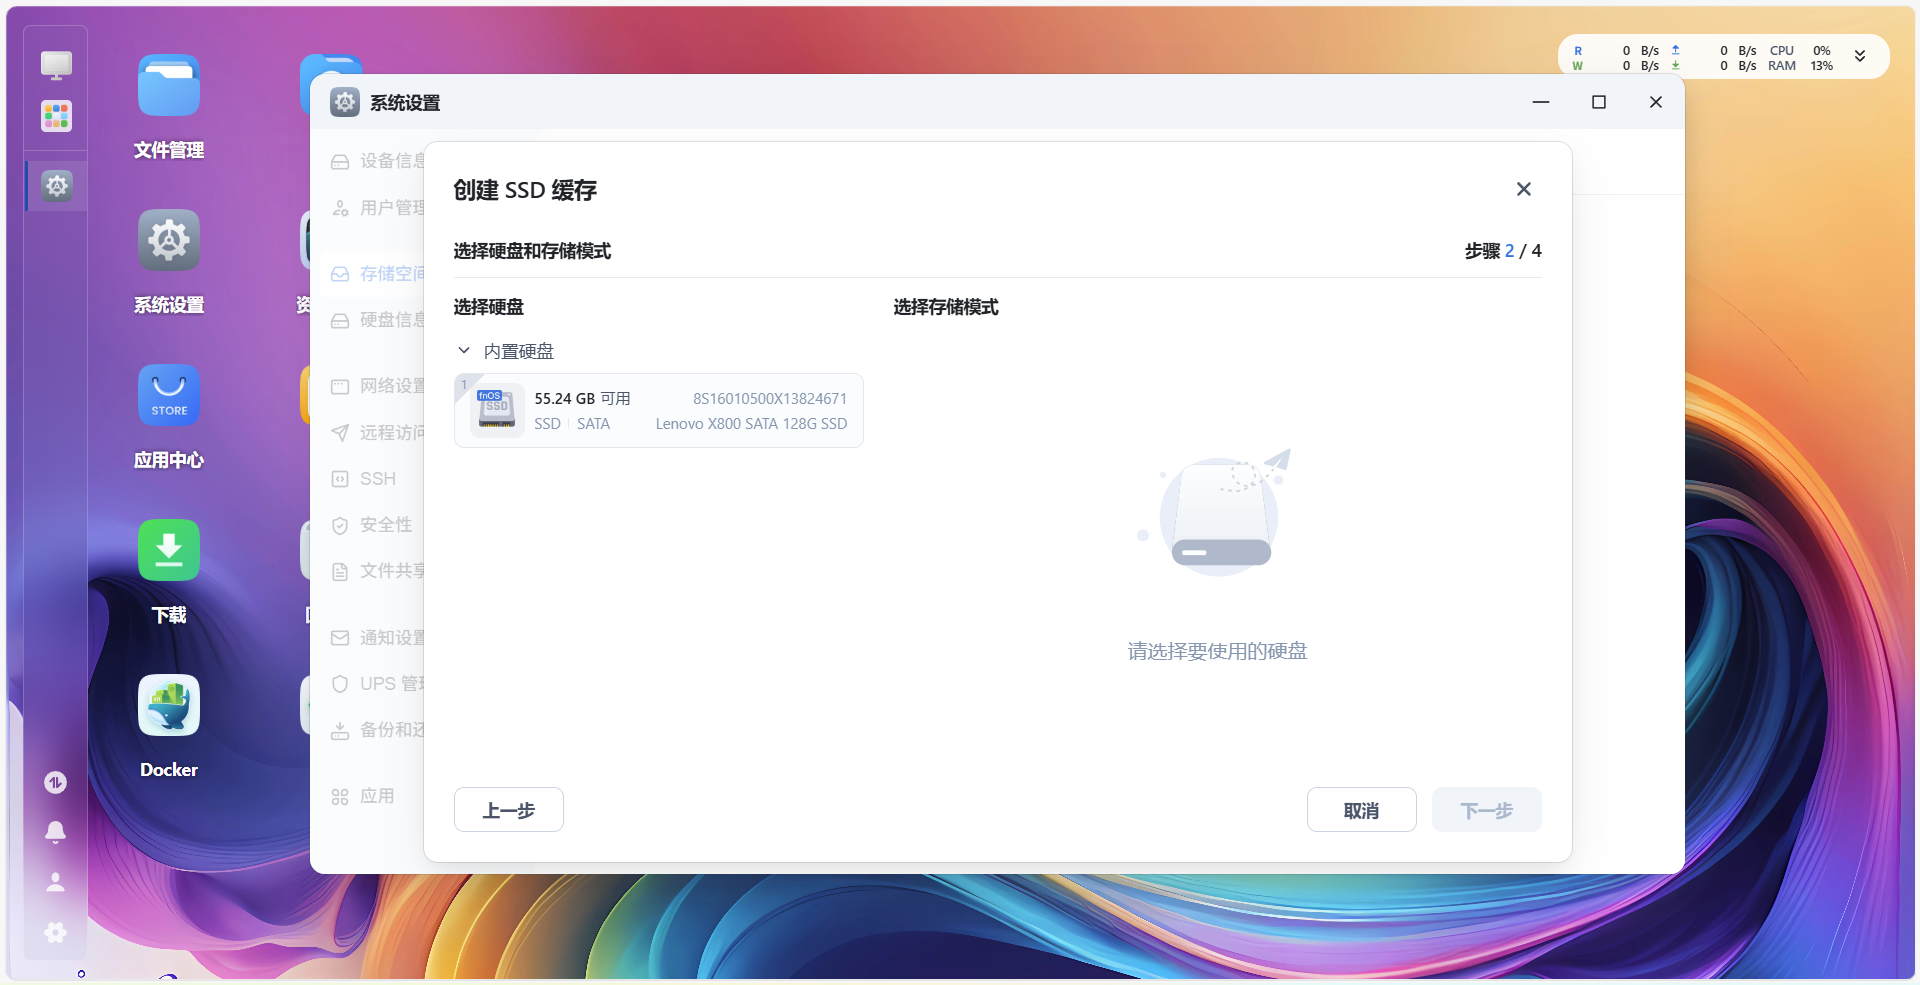1920x985 pixels.
Task: Click the 选择存储模式 heading
Action: (946, 307)
